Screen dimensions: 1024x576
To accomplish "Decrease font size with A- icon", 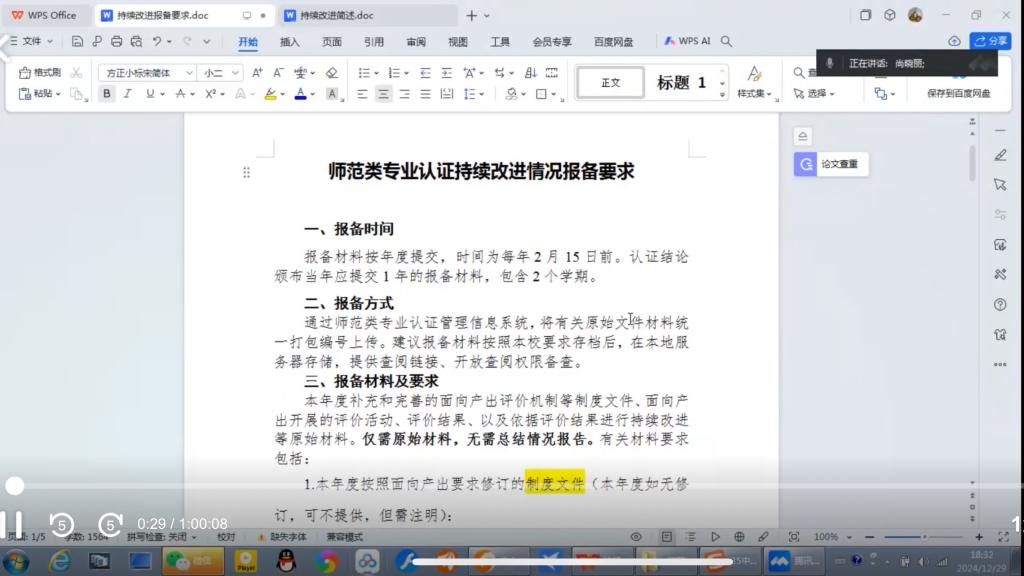I will point(278,72).
